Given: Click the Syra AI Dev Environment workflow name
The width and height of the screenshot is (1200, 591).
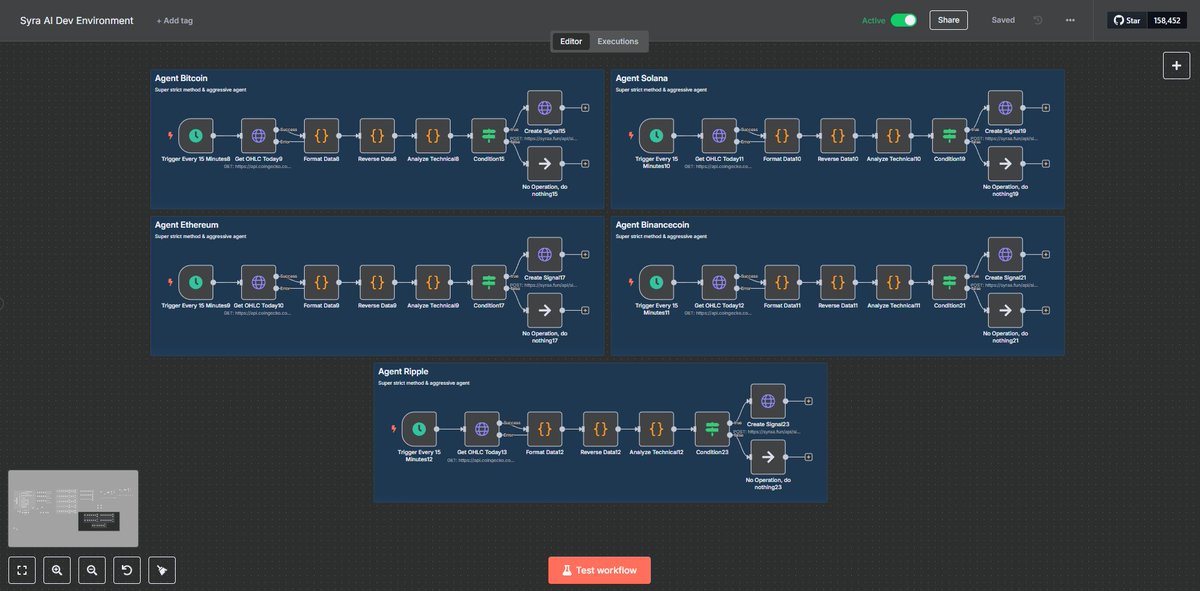Looking at the screenshot, I should coord(77,20).
